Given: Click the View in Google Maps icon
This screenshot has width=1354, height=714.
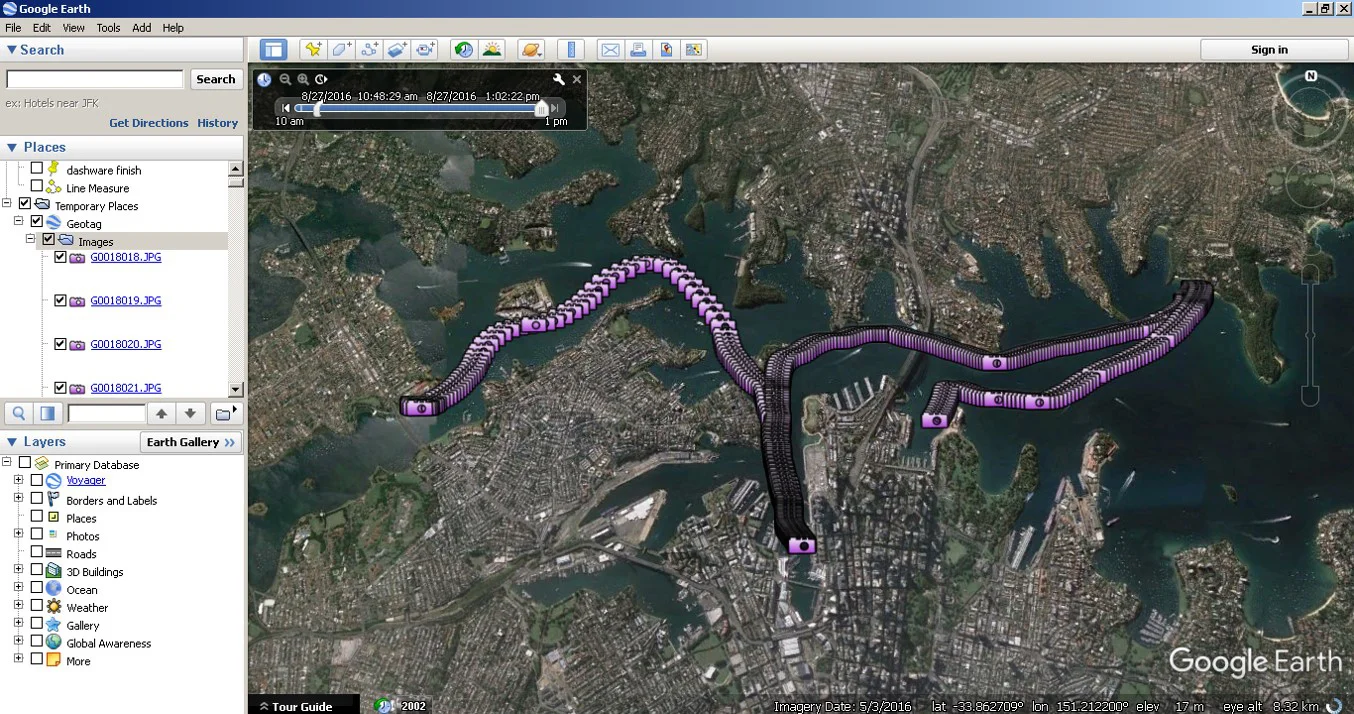Looking at the screenshot, I should point(694,49).
